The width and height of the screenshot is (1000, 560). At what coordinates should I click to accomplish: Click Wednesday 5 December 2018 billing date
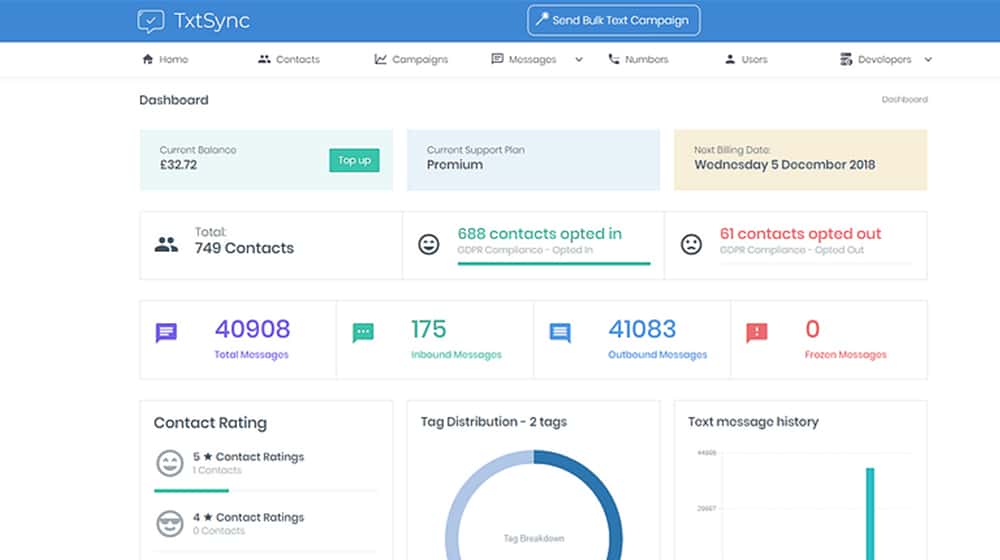pyautogui.click(x=784, y=165)
